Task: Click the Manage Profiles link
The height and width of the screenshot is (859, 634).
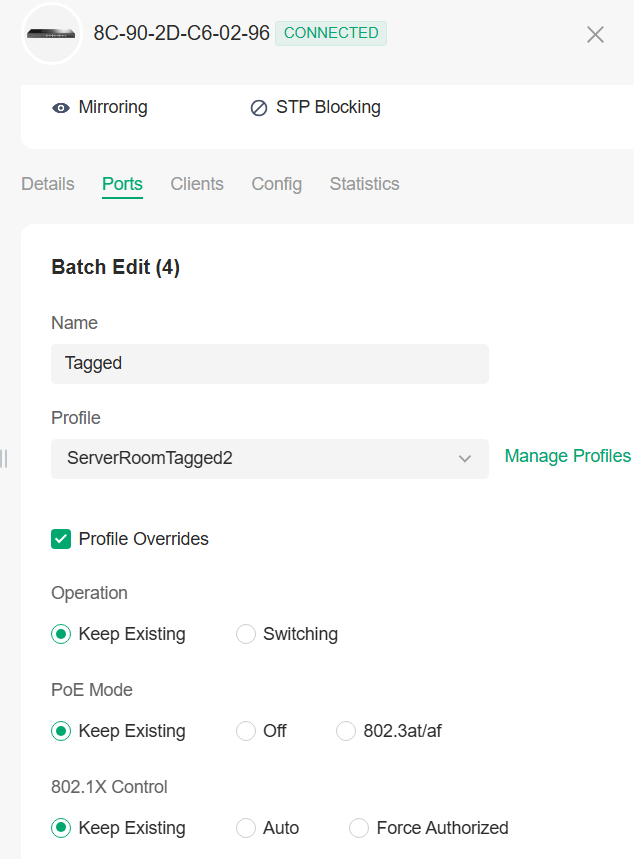Action: click(567, 456)
